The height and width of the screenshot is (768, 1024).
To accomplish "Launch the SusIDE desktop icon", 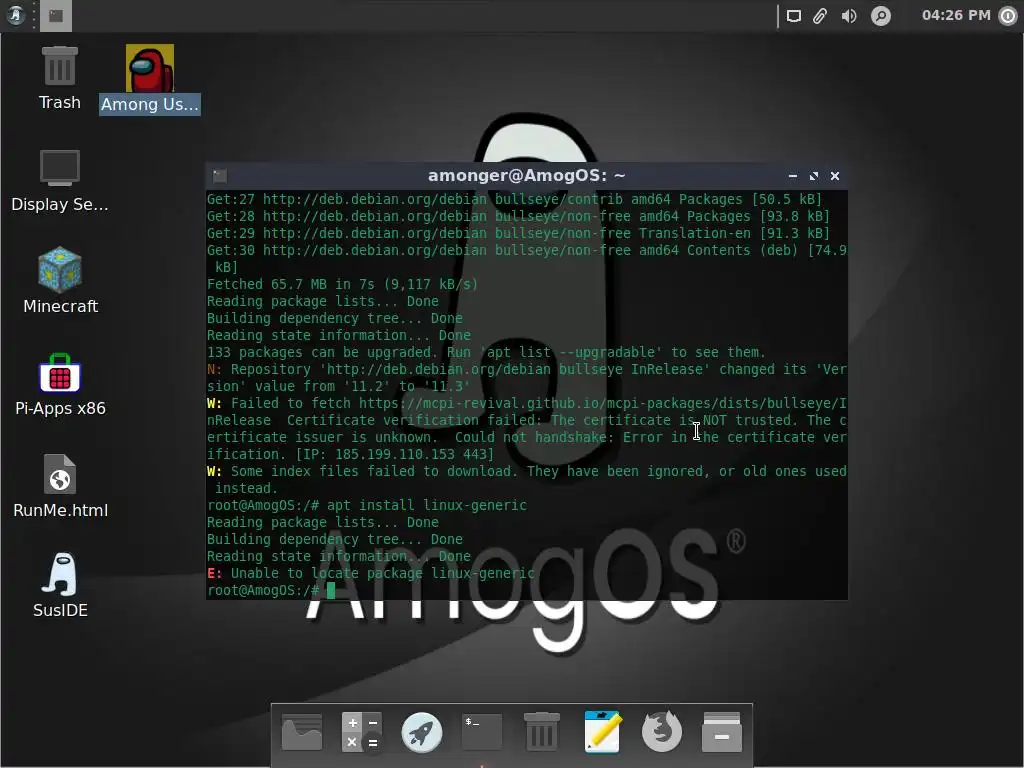I will click(60, 586).
